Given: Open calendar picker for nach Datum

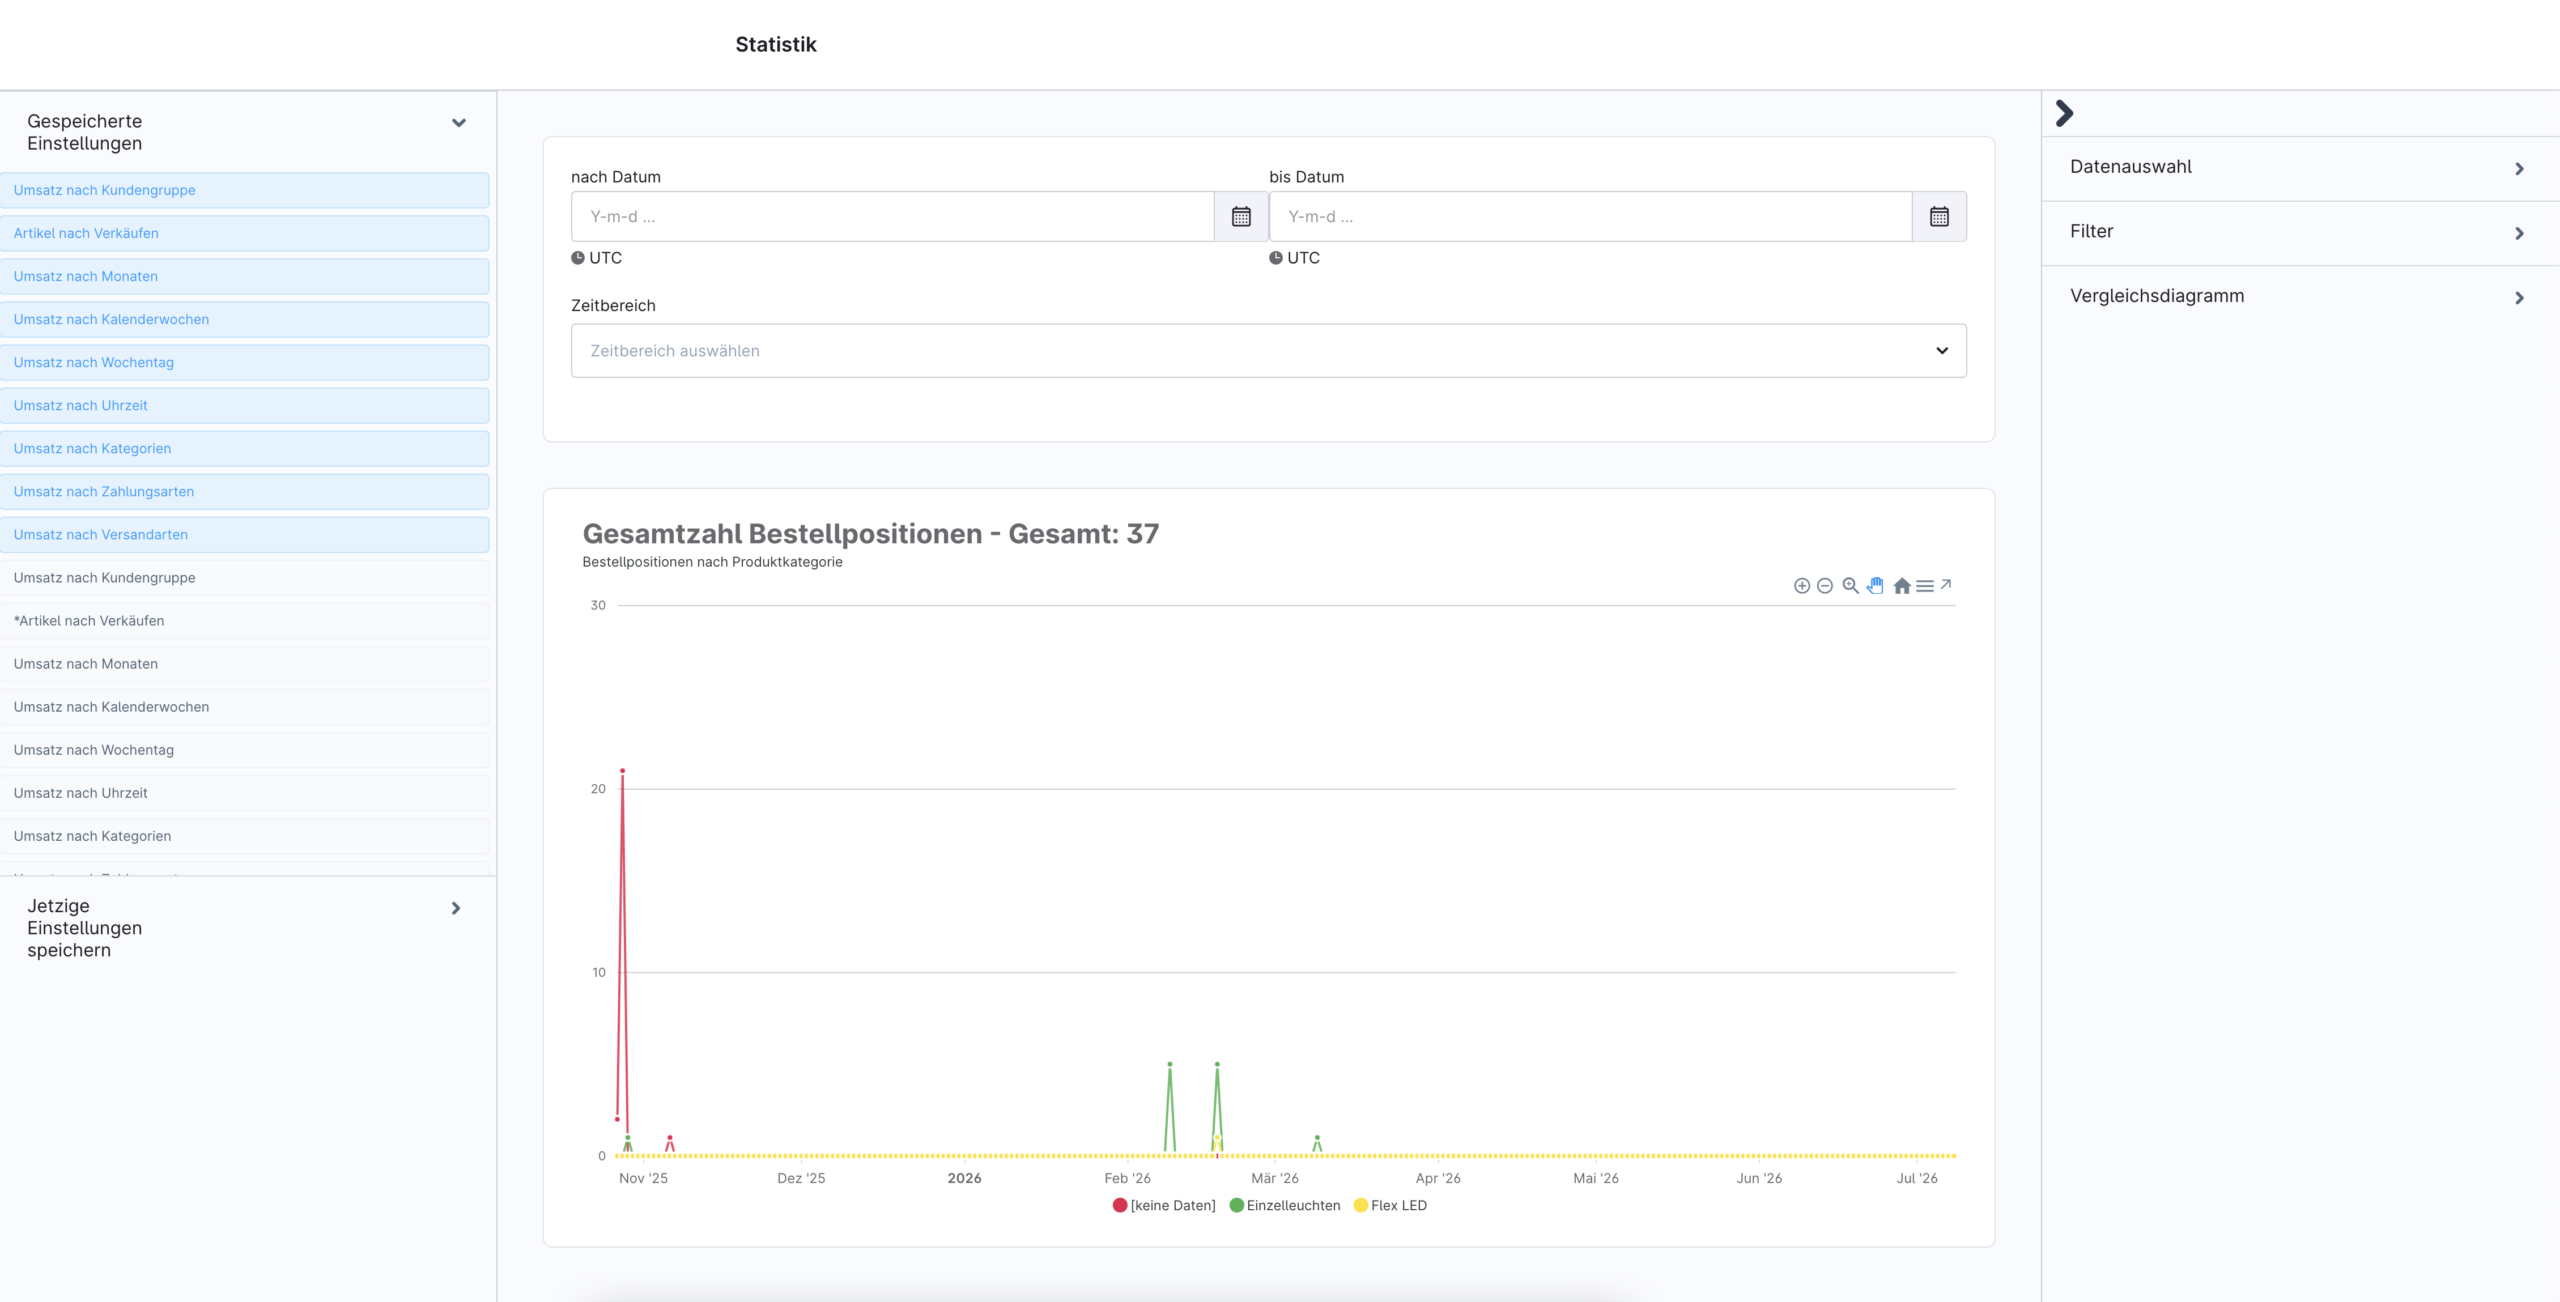Looking at the screenshot, I should click(x=1241, y=216).
